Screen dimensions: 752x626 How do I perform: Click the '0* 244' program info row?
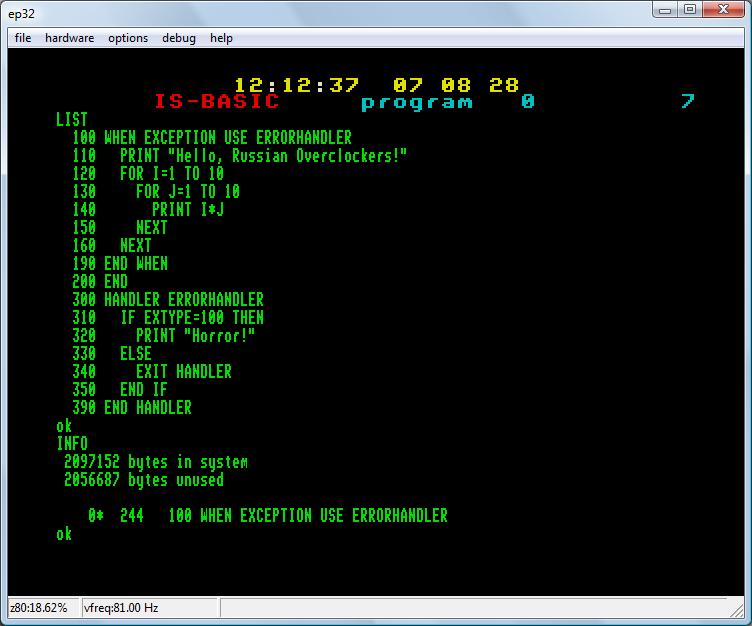[x=268, y=516]
